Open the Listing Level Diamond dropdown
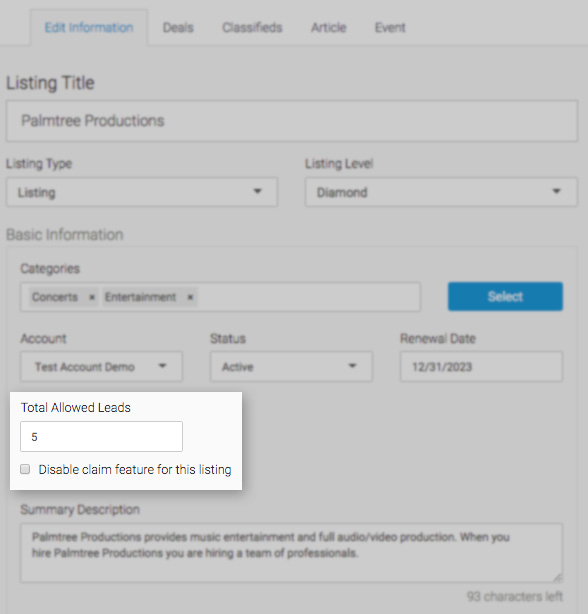 [x=441, y=192]
